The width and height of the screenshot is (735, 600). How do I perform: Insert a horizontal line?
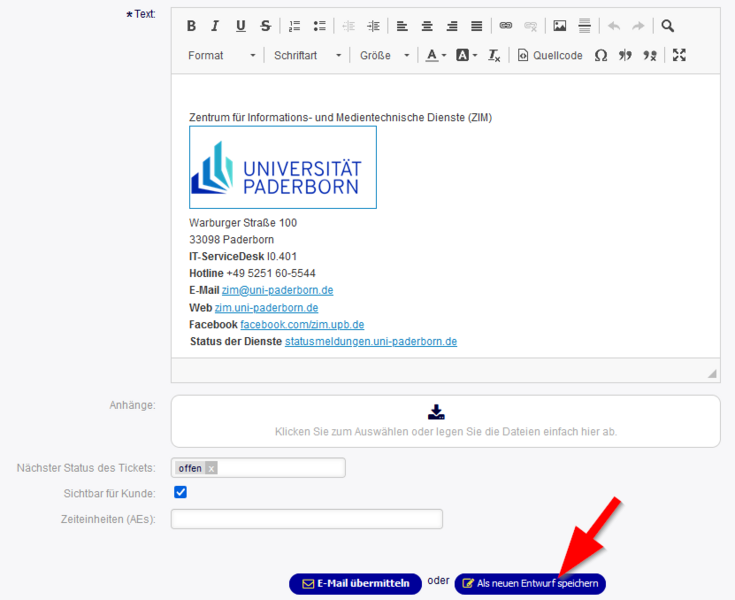click(x=585, y=26)
